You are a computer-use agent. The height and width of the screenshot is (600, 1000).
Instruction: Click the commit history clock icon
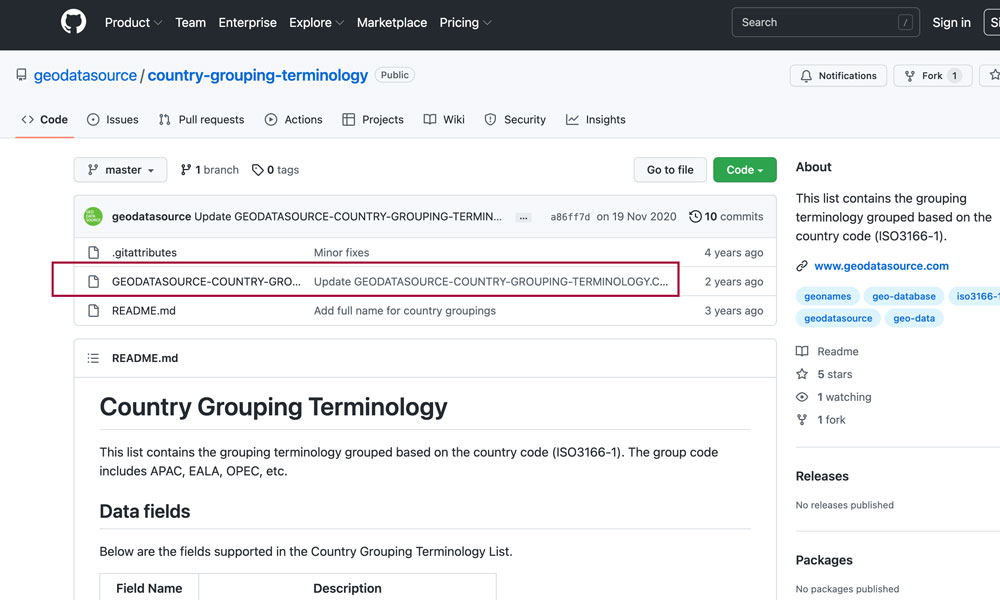tap(696, 216)
